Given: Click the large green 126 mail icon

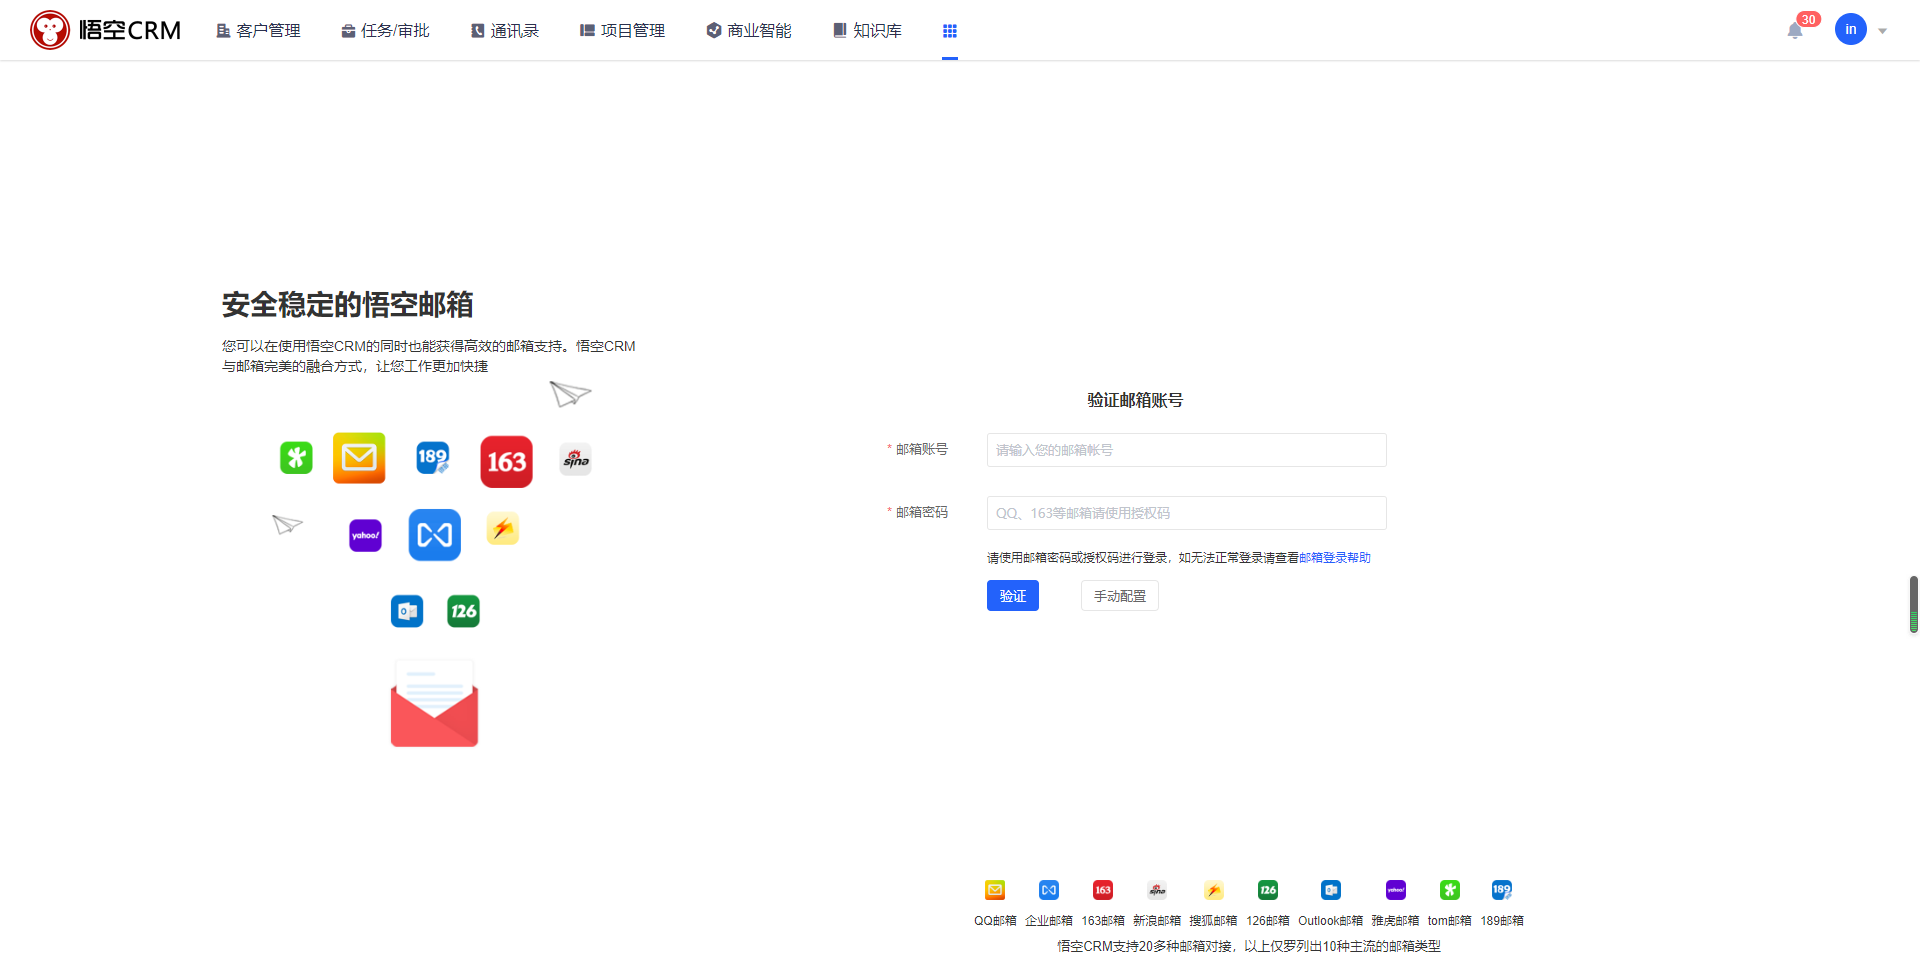Looking at the screenshot, I should tap(464, 611).
